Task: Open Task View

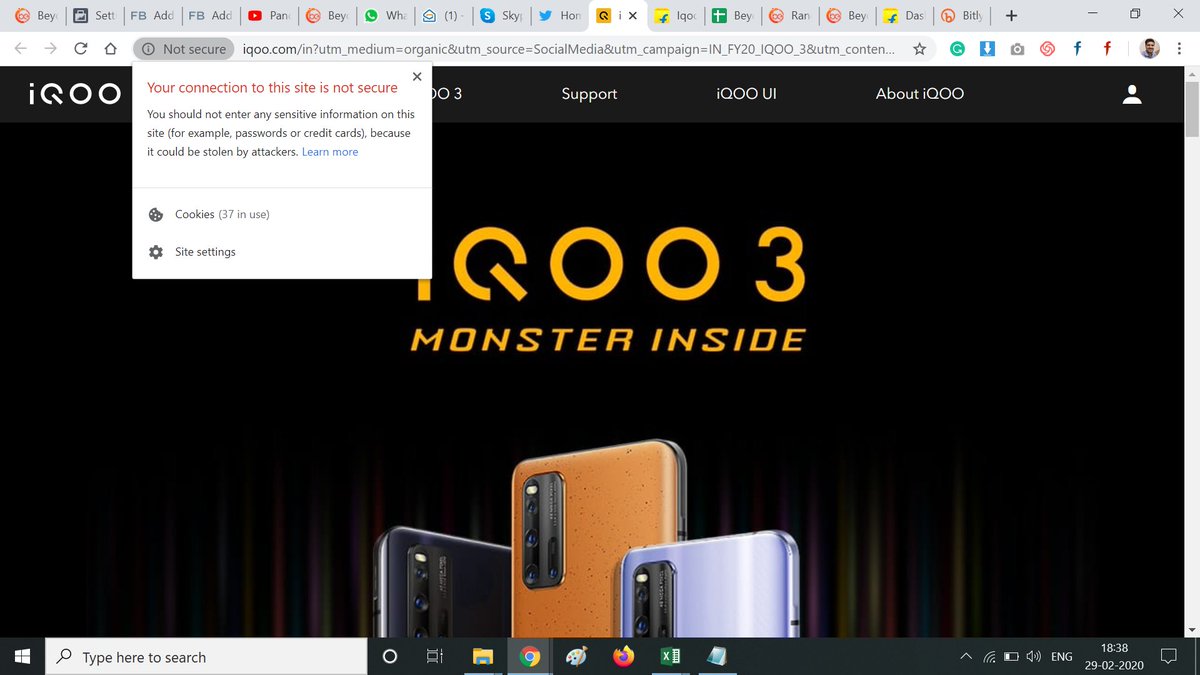Action: click(435, 657)
